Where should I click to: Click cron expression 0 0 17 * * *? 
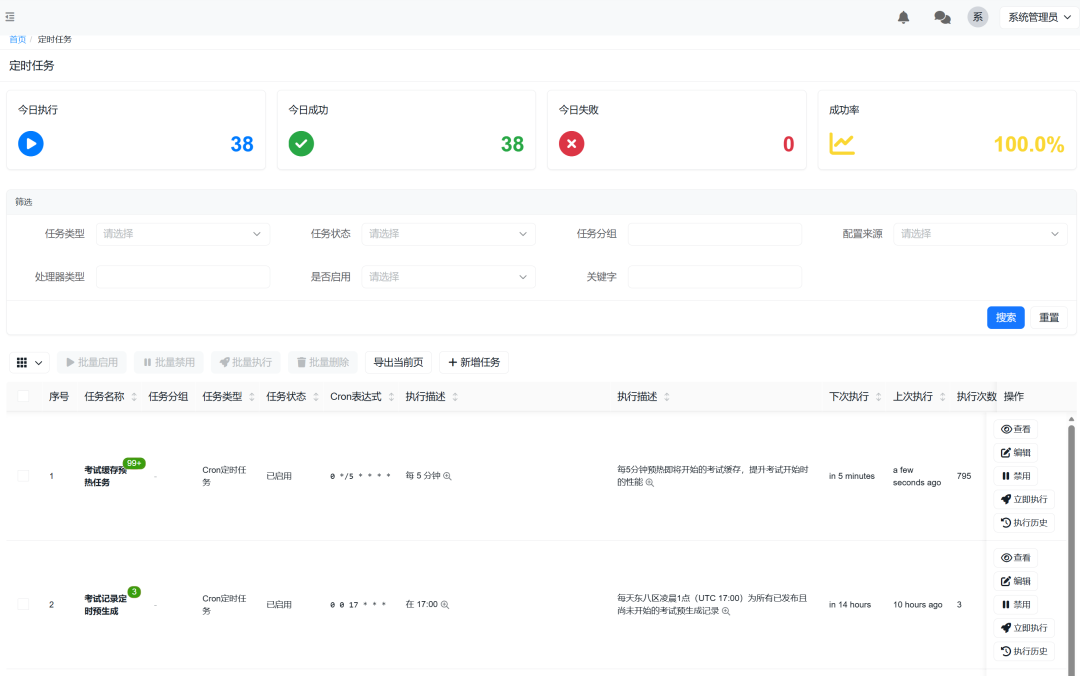point(357,605)
